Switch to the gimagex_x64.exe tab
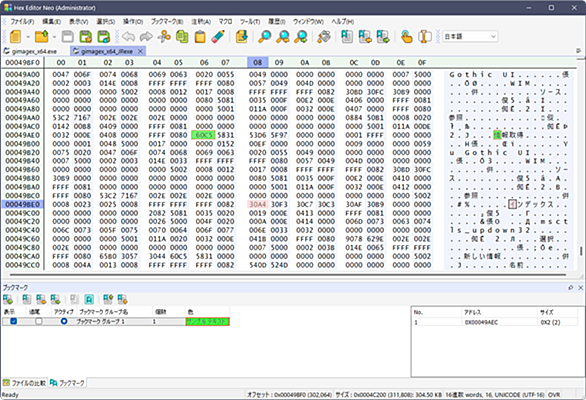 34,51
